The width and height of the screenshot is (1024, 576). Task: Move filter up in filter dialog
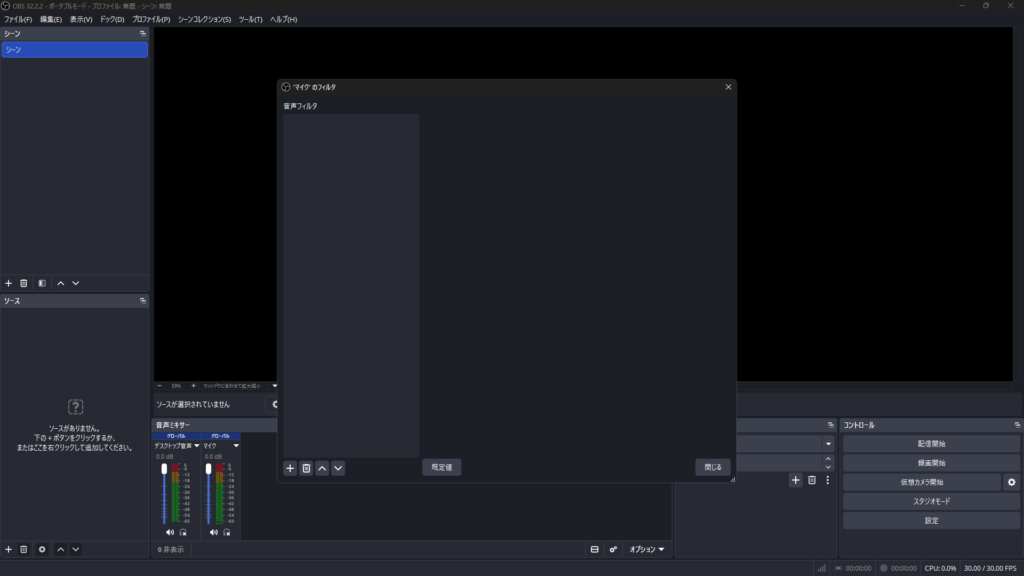coord(322,468)
